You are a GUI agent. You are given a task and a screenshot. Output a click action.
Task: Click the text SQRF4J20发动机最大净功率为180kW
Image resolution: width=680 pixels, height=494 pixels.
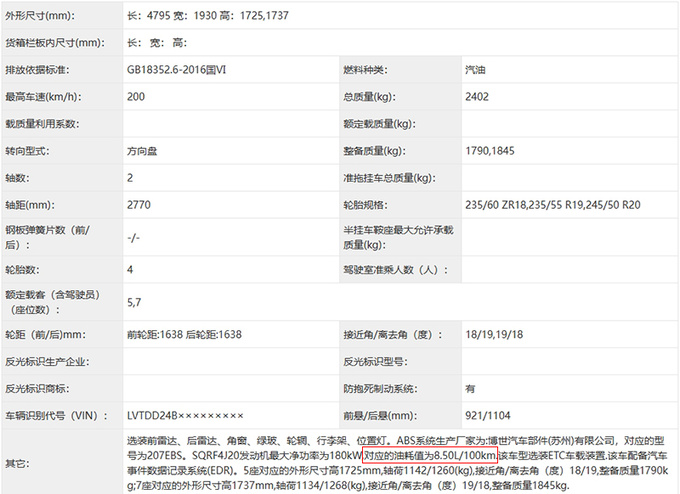(x=277, y=455)
